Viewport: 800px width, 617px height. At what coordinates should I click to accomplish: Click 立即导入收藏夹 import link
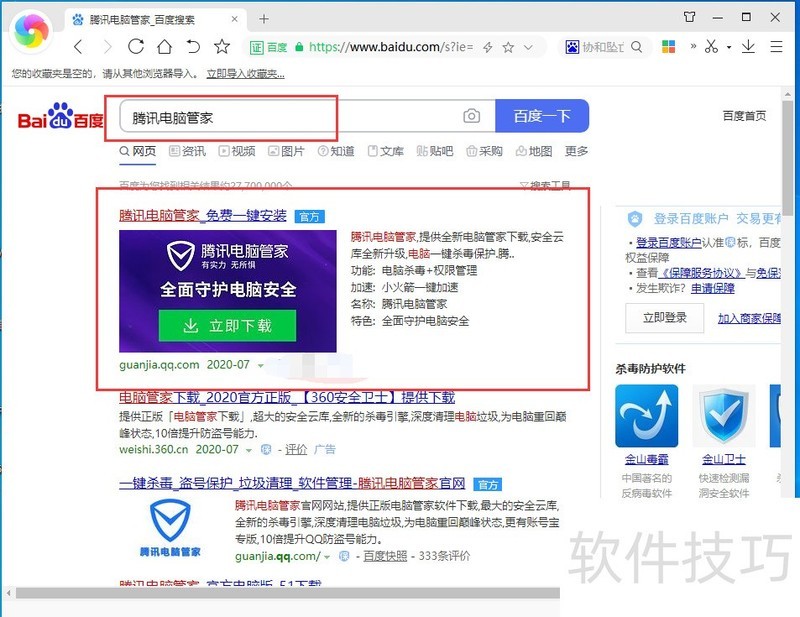(x=245, y=74)
